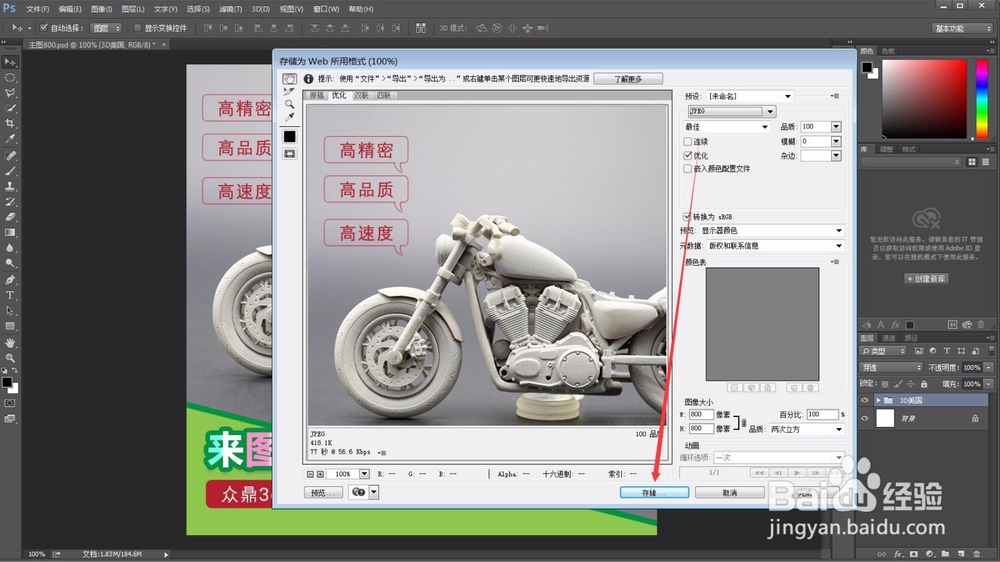Image resolution: width=1000 pixels, height=562 pixels.
Task: Switch to the 原稿 preview tab
Action: point(316,96)
